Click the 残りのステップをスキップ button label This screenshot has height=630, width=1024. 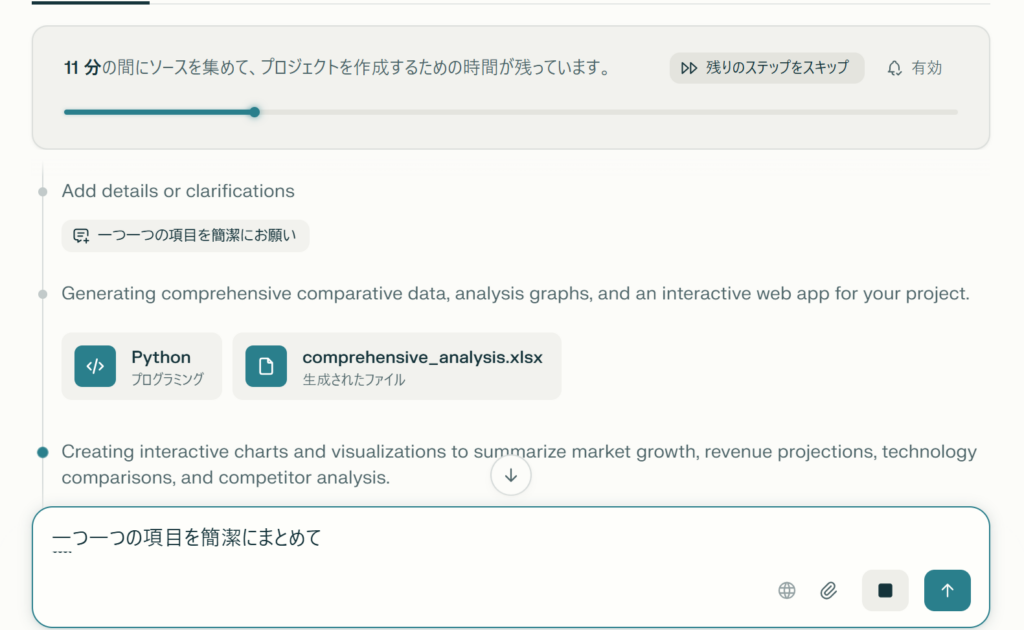click(x=777, y=68)
